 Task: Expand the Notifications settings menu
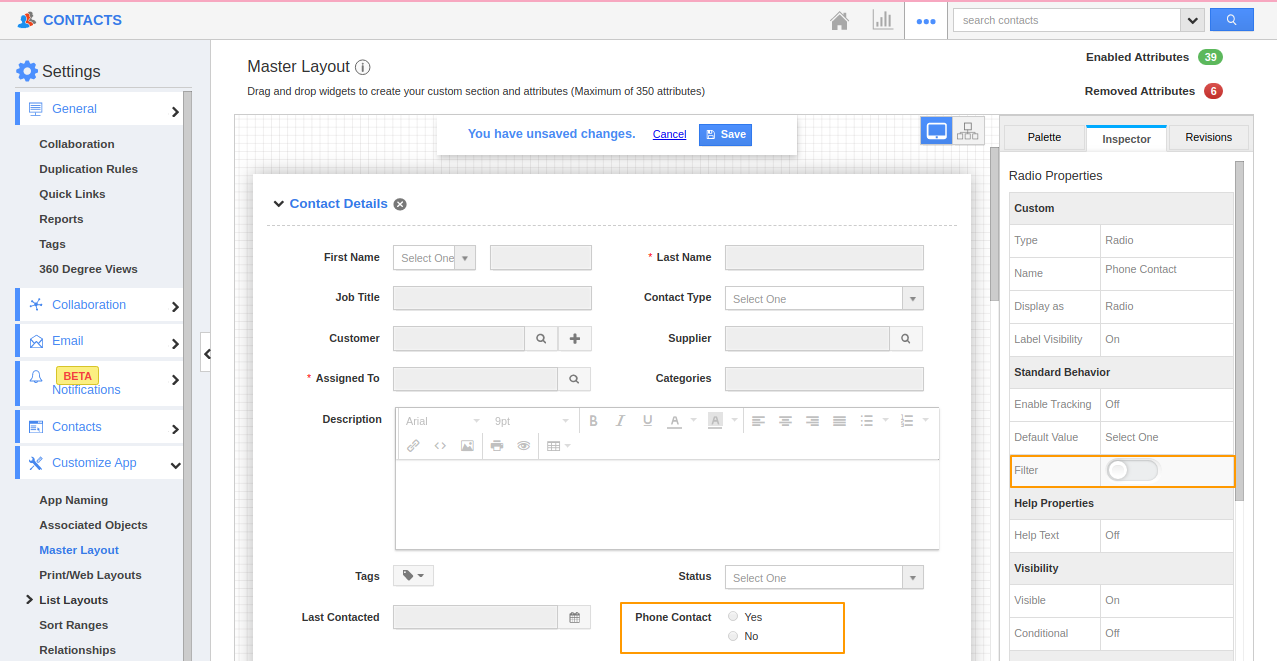[99, 383]
